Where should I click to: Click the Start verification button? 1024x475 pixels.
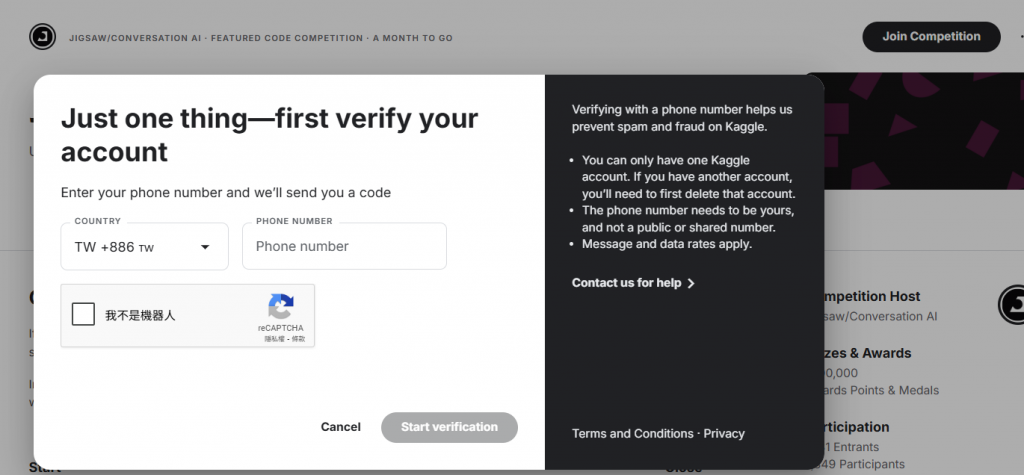click(449, 427)
